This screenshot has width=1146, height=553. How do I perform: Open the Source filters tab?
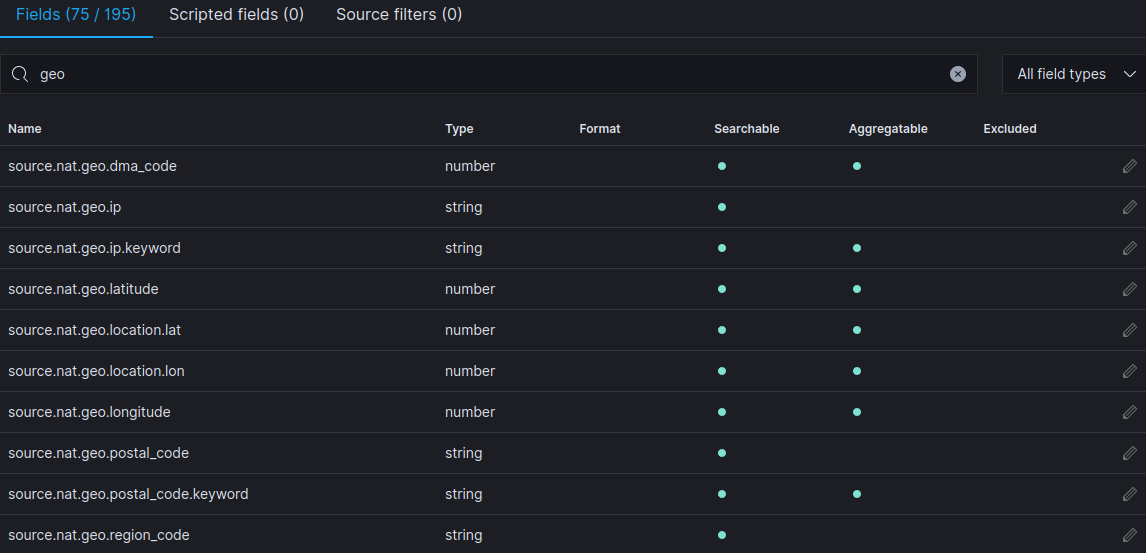[399, 15]
